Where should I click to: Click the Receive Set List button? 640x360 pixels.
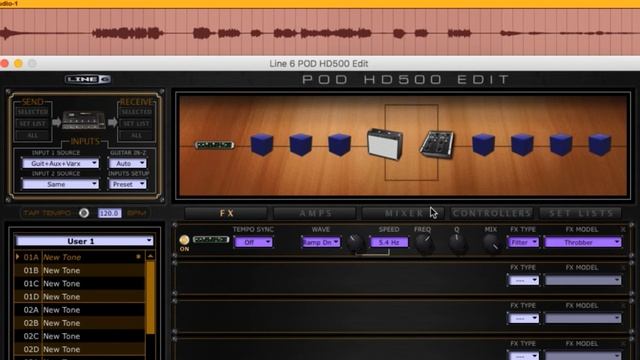(x=137, y=123)
